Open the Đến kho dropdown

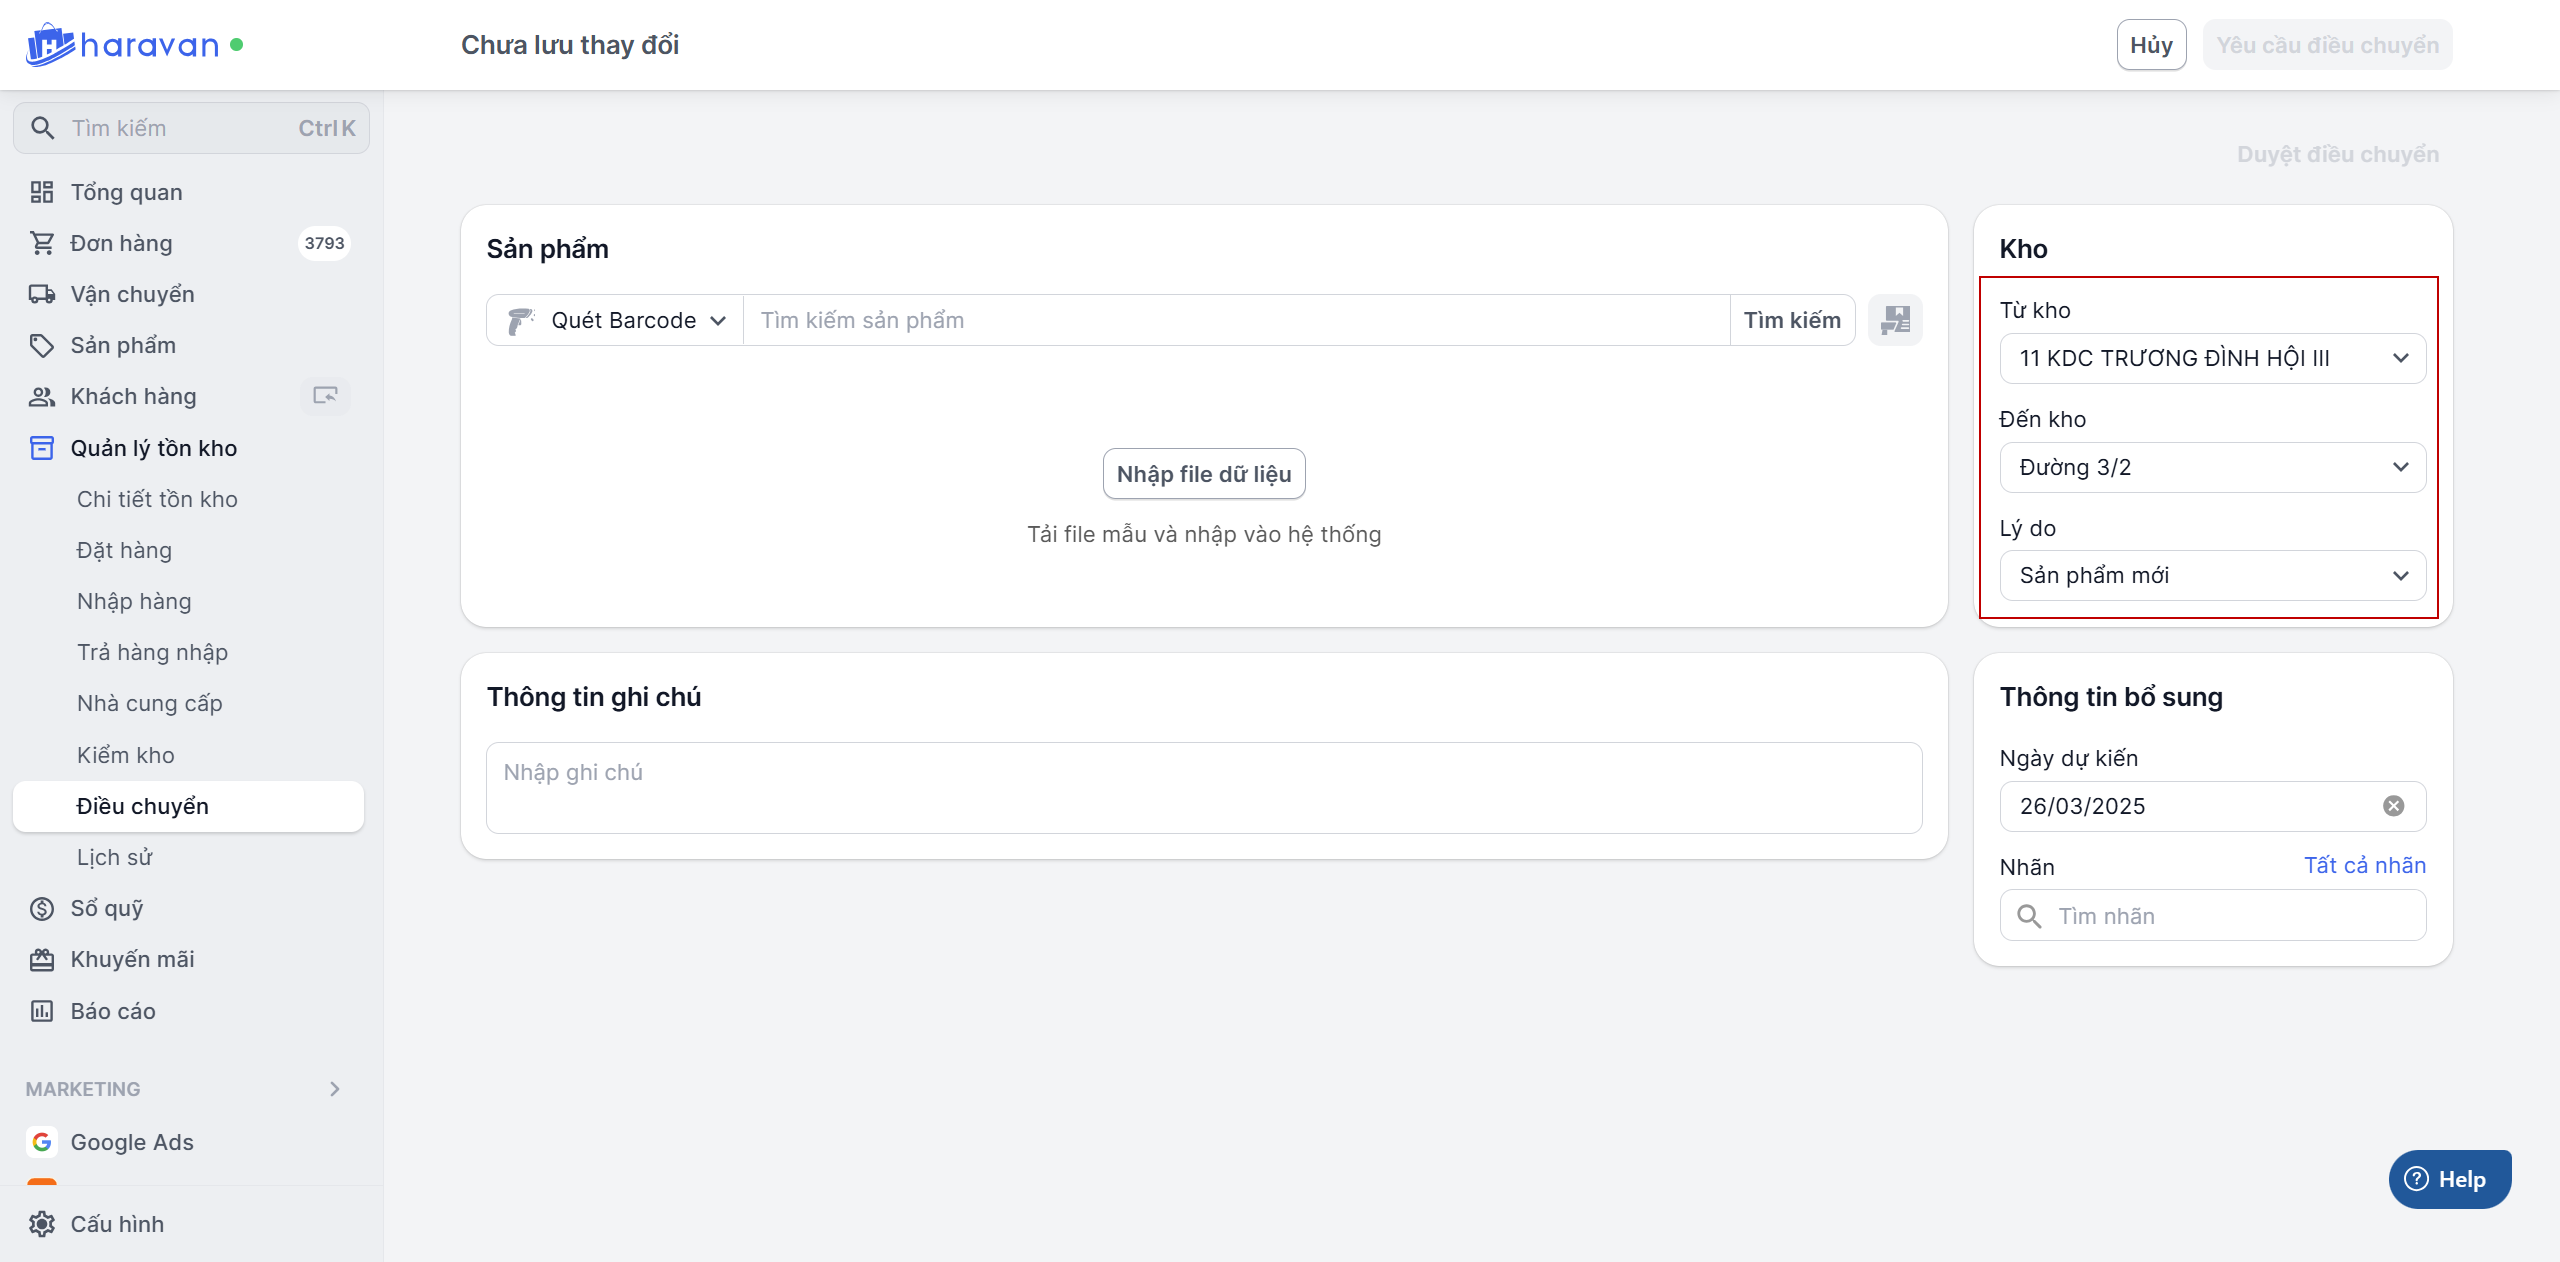2212,467
